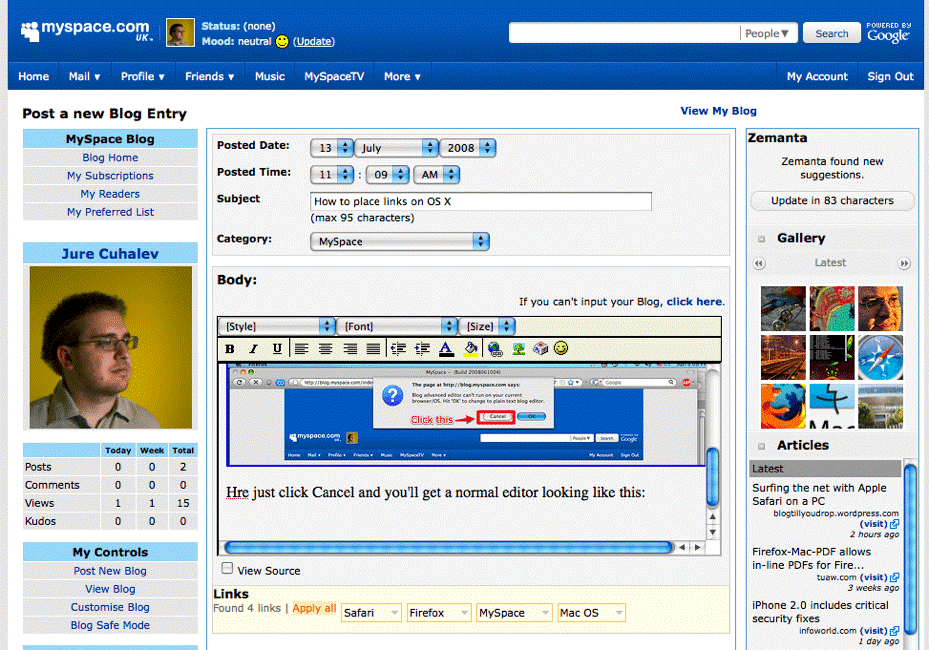Click the MySpace logo in the header
This screenshot has height=650, width=929.
click(85, 31)
